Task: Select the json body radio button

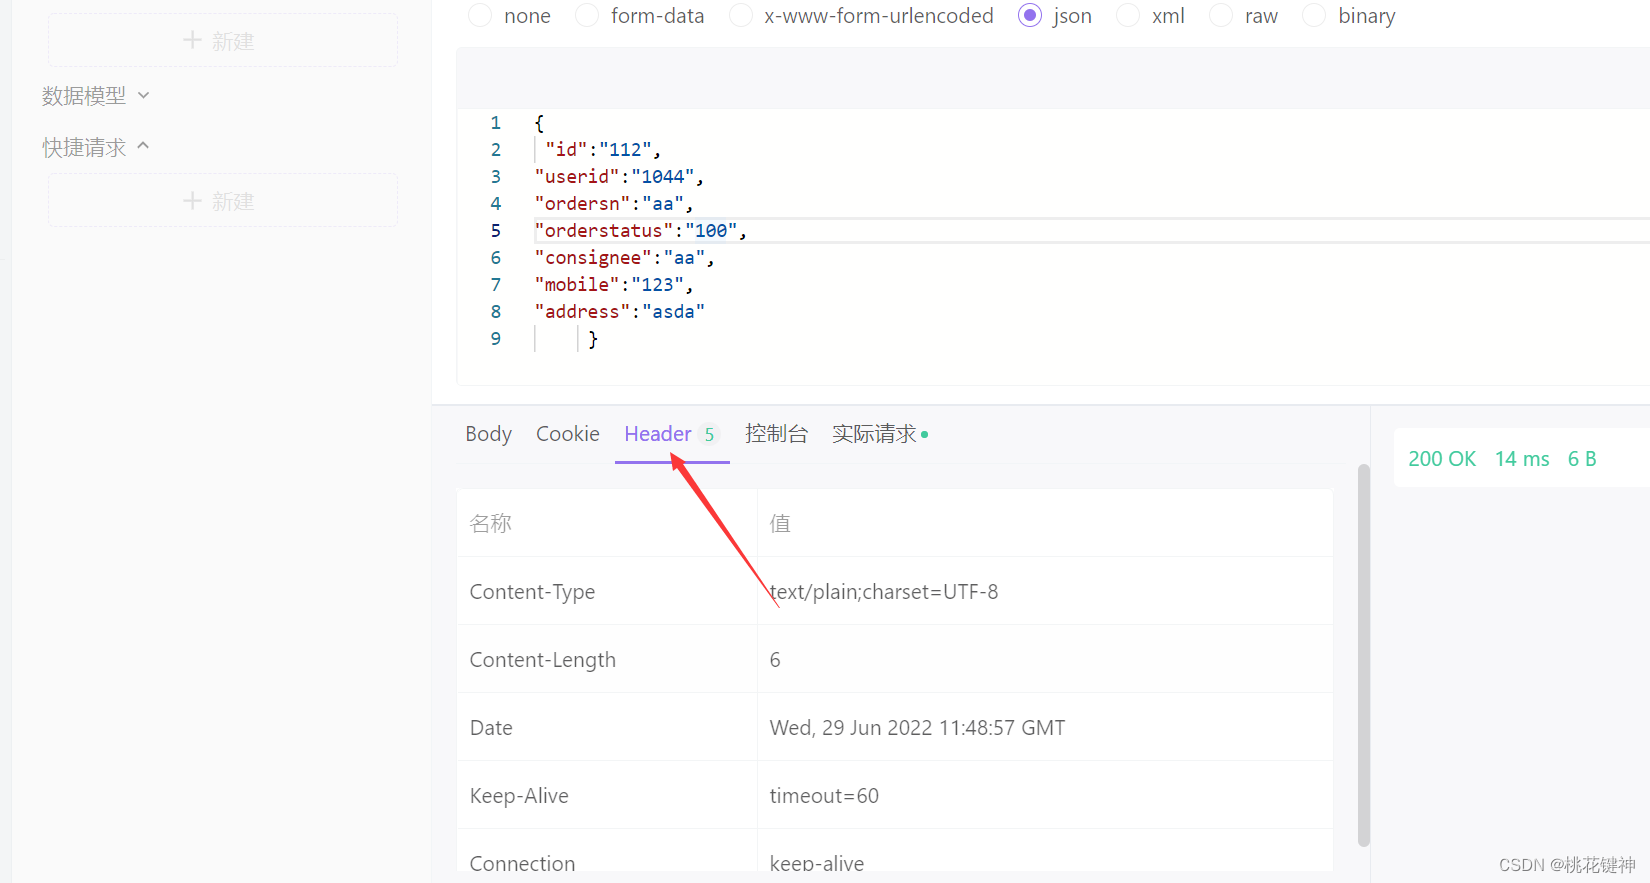Action: [x=1030, y=16]
